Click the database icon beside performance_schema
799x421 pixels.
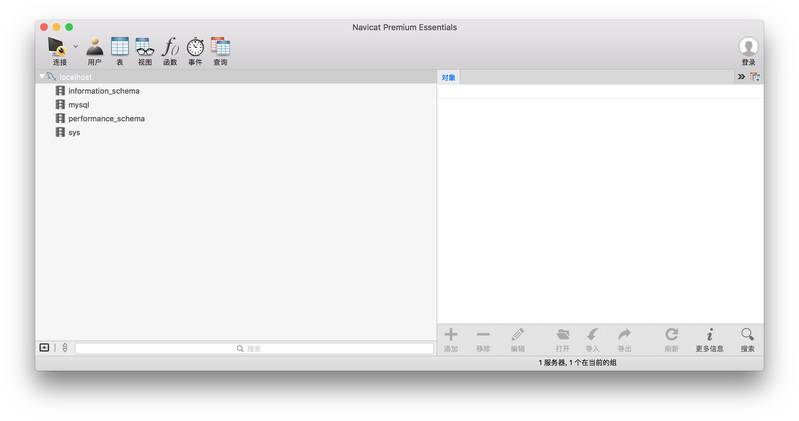(60, 118)
